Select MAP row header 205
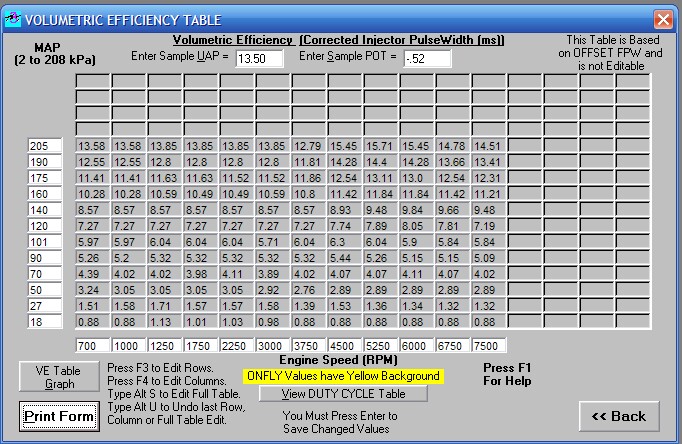 point(45,146)
